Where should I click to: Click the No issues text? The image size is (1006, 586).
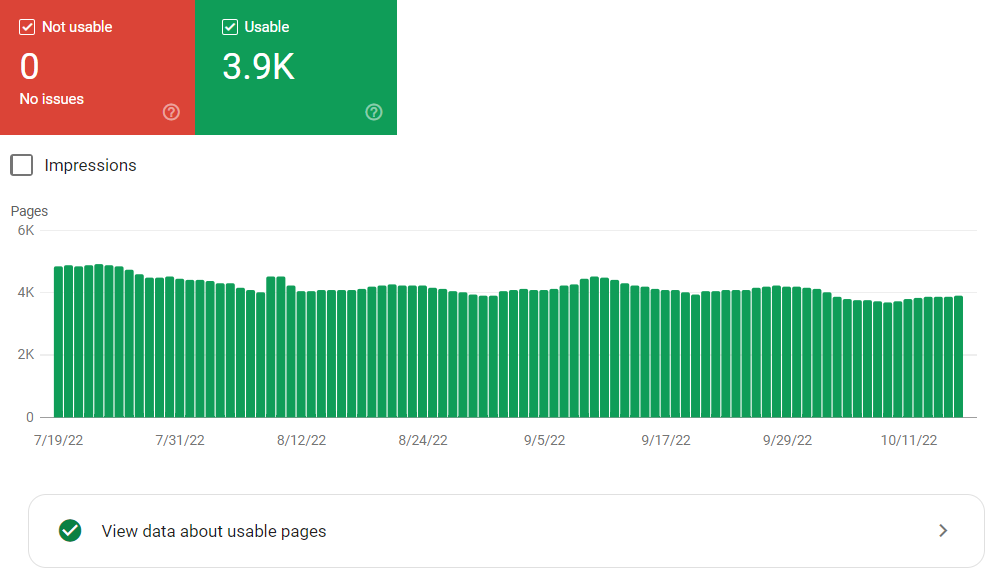tap(51, 99)
